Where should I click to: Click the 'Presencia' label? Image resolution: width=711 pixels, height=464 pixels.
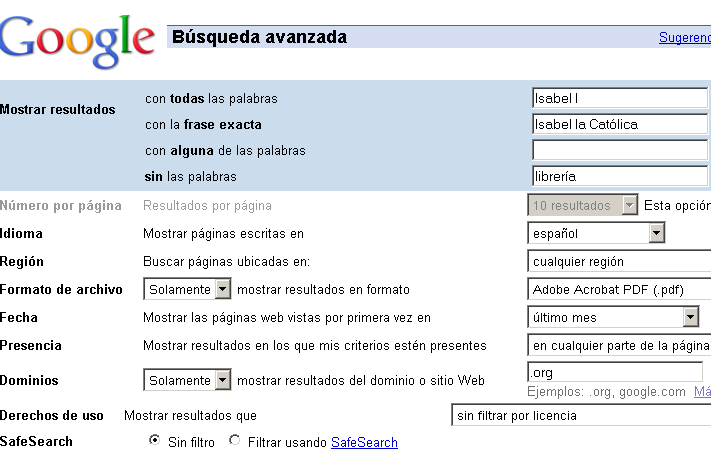31,346
